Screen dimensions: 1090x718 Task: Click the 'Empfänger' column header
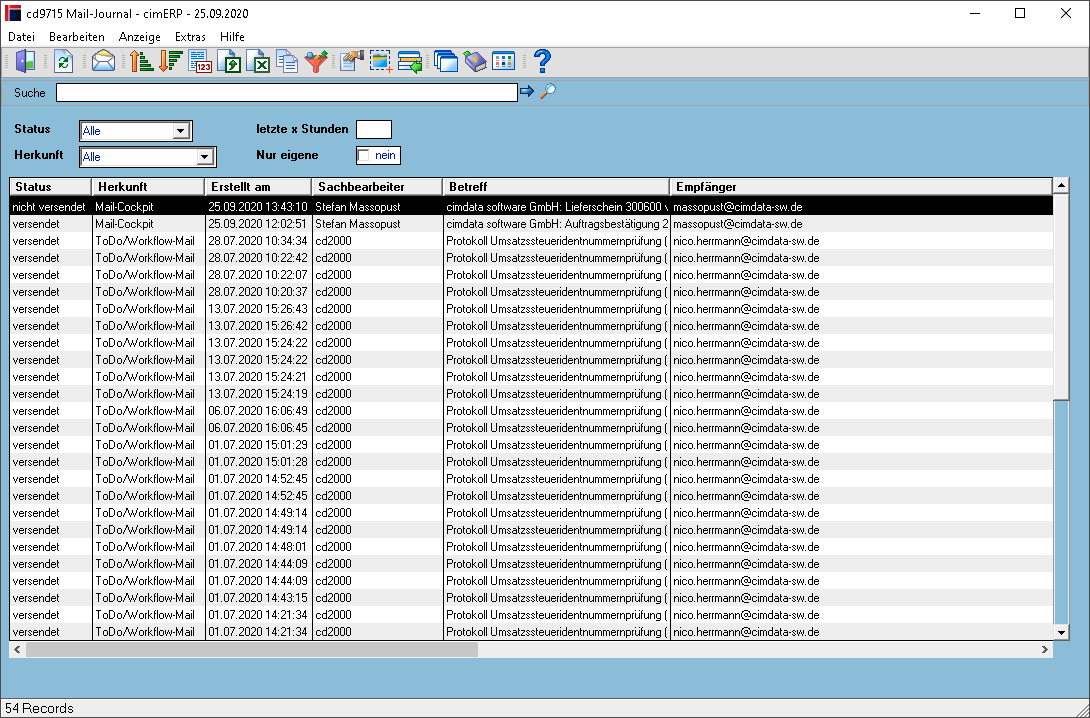[x=861, y=187]
